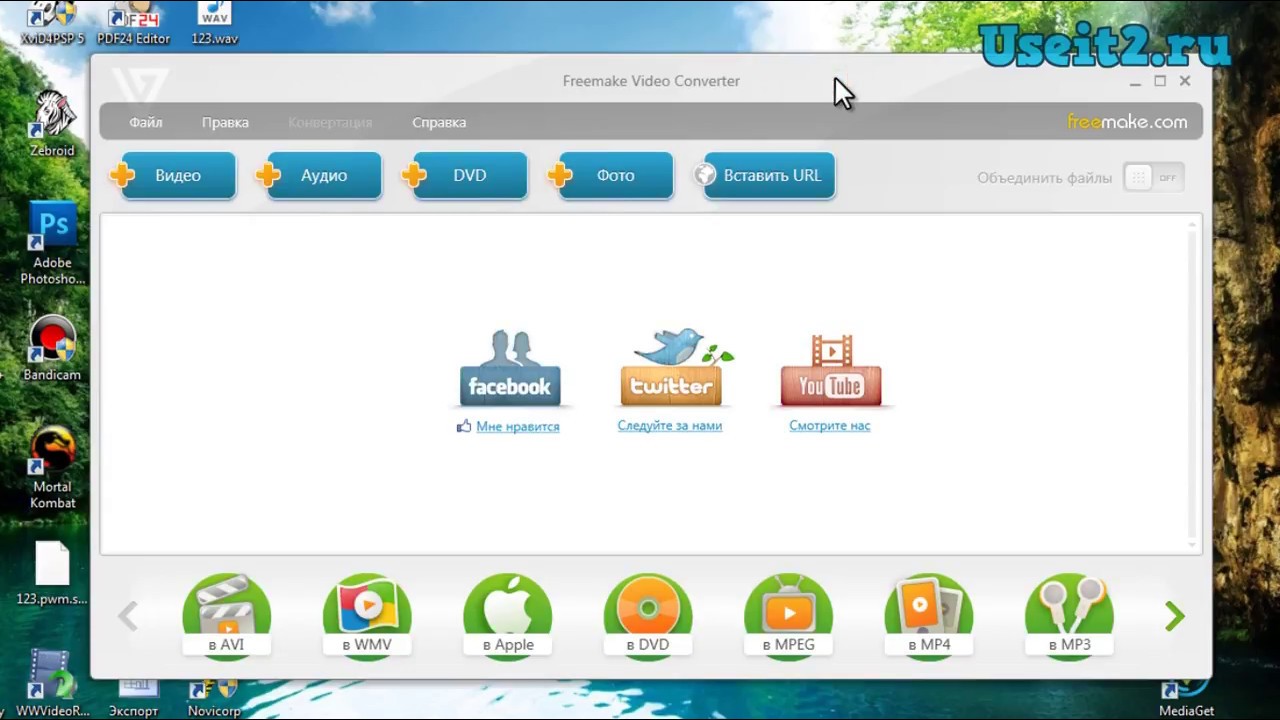Select the 123.wav desktop file

tap(215, 24)
